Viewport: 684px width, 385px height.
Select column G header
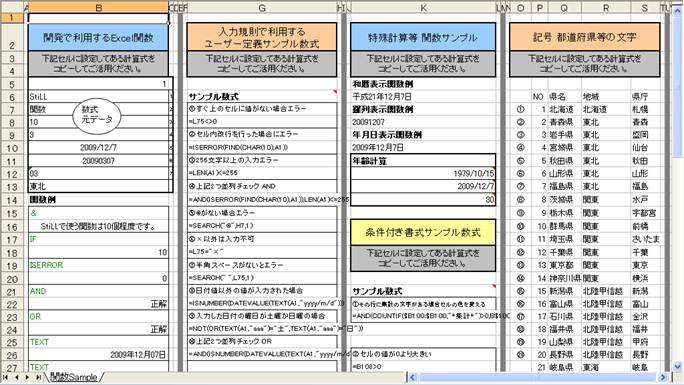[262, 7]
